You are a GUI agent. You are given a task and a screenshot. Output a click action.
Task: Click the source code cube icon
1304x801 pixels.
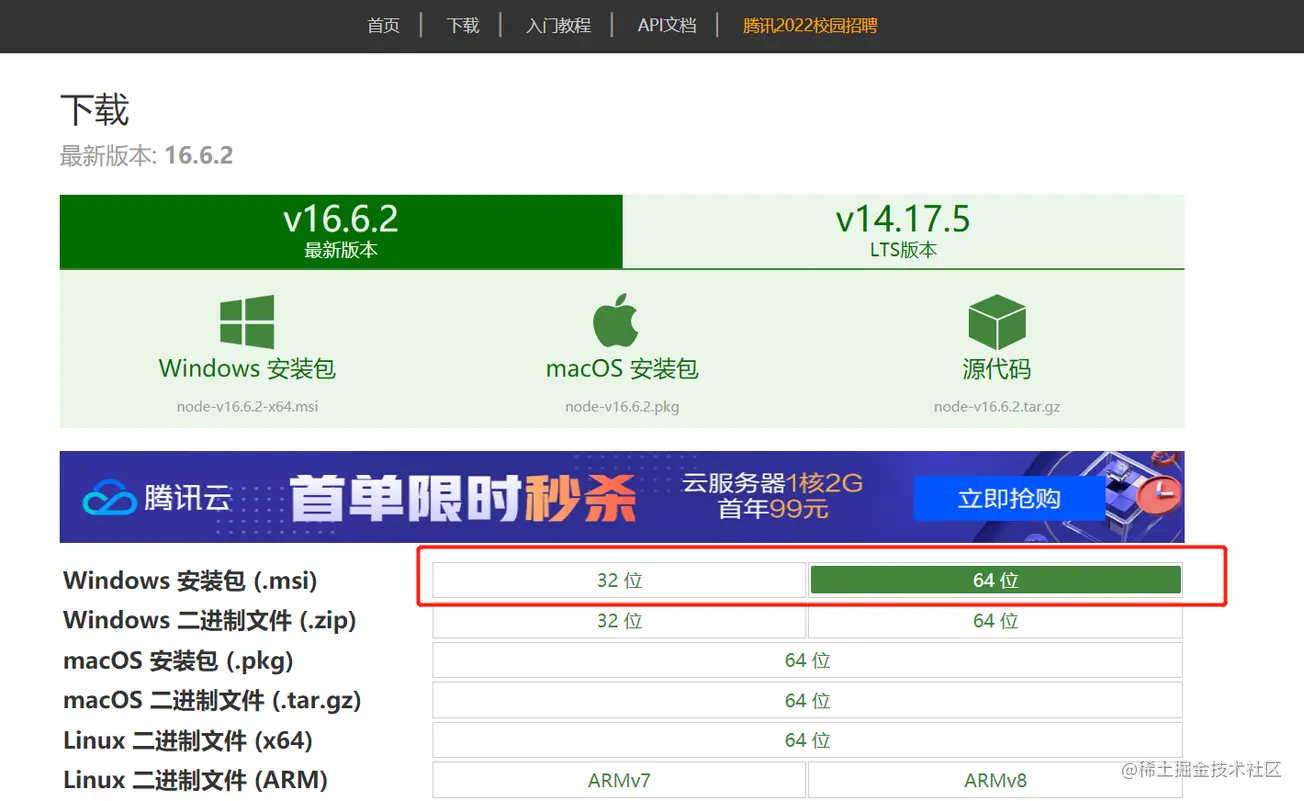(997, 322)
